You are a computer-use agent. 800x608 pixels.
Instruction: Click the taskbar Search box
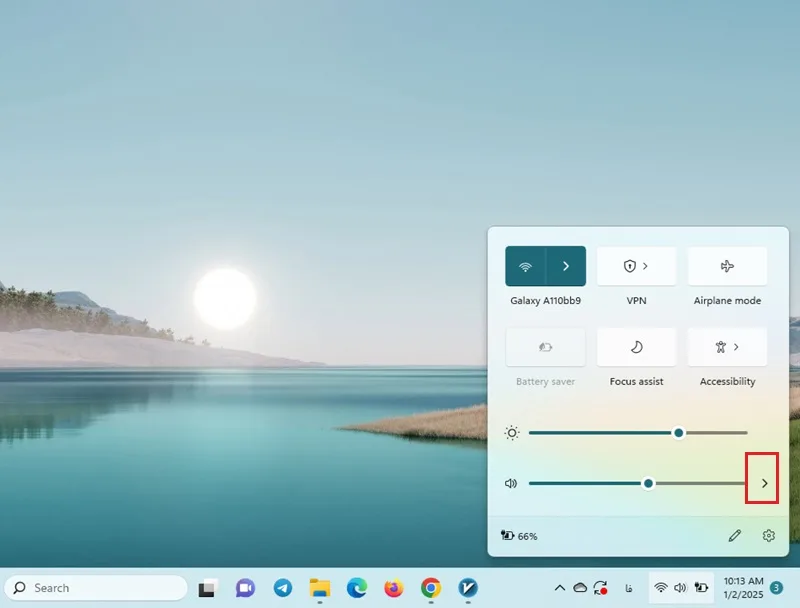coord(96,588)
